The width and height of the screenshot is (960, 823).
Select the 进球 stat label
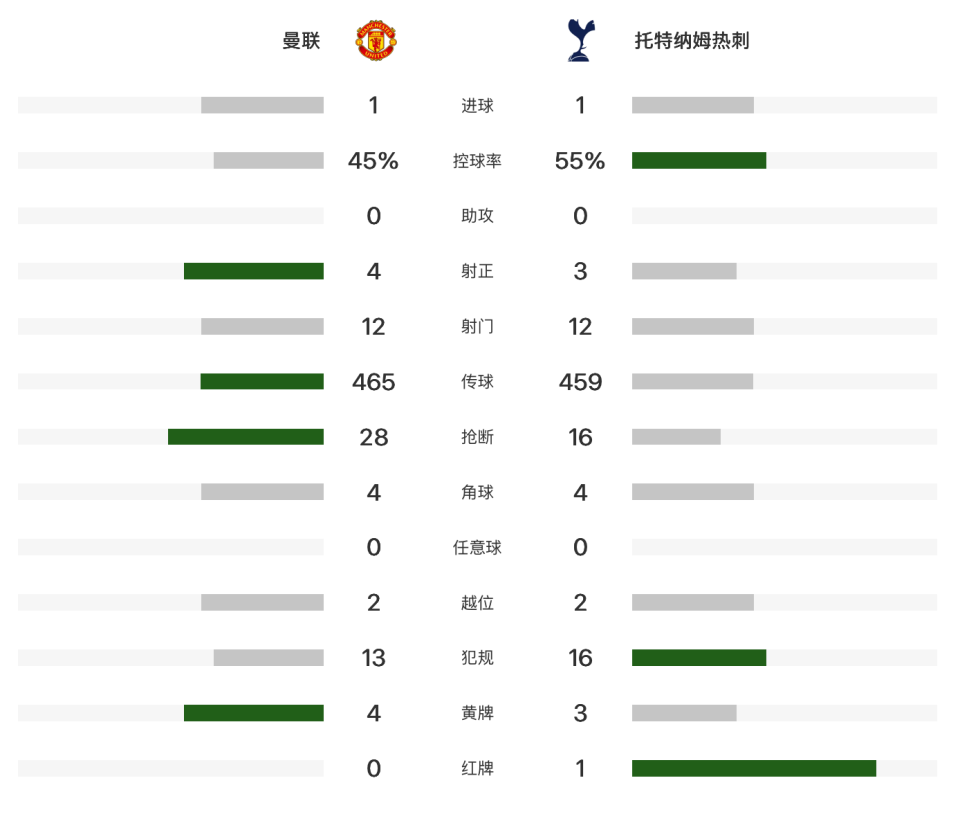(x=477, y=105)
